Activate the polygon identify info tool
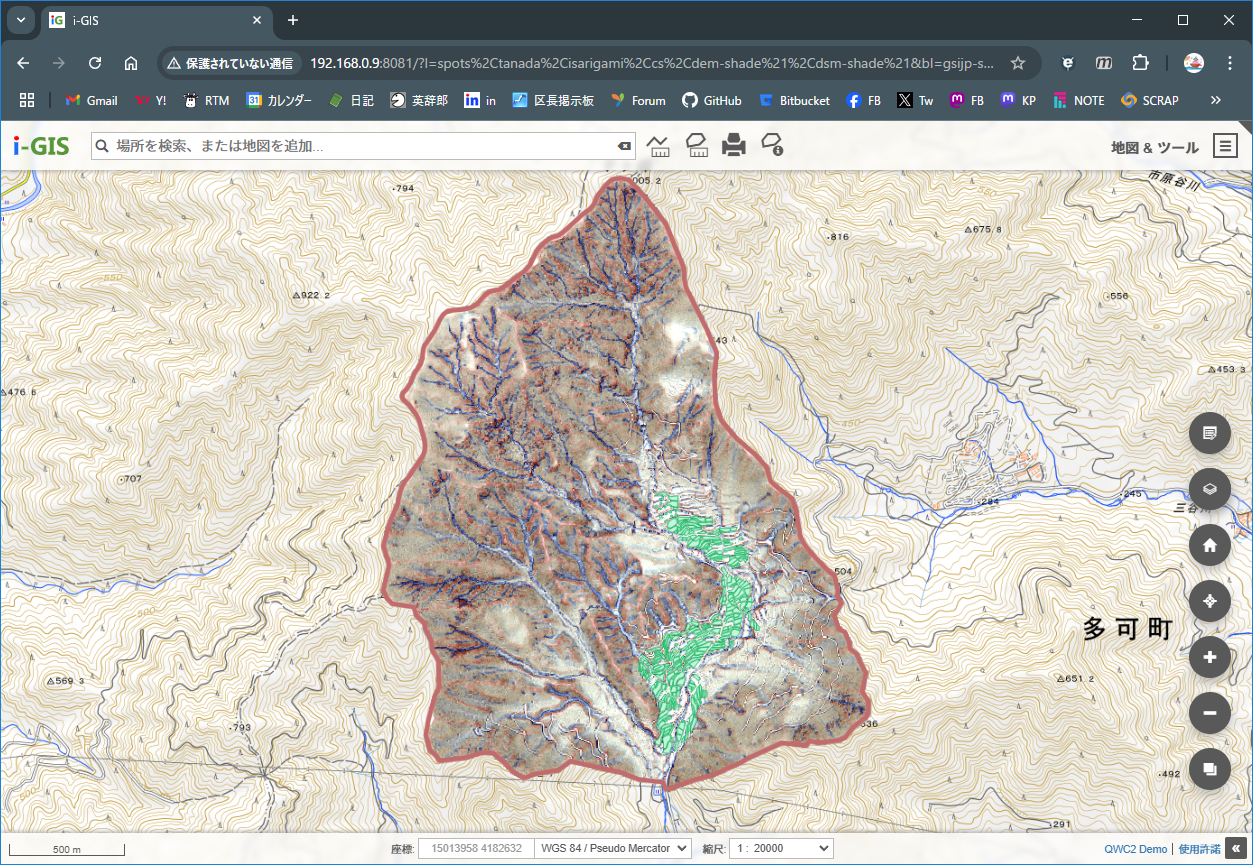This screenshot has width=1253, height=865. [772, 146]
